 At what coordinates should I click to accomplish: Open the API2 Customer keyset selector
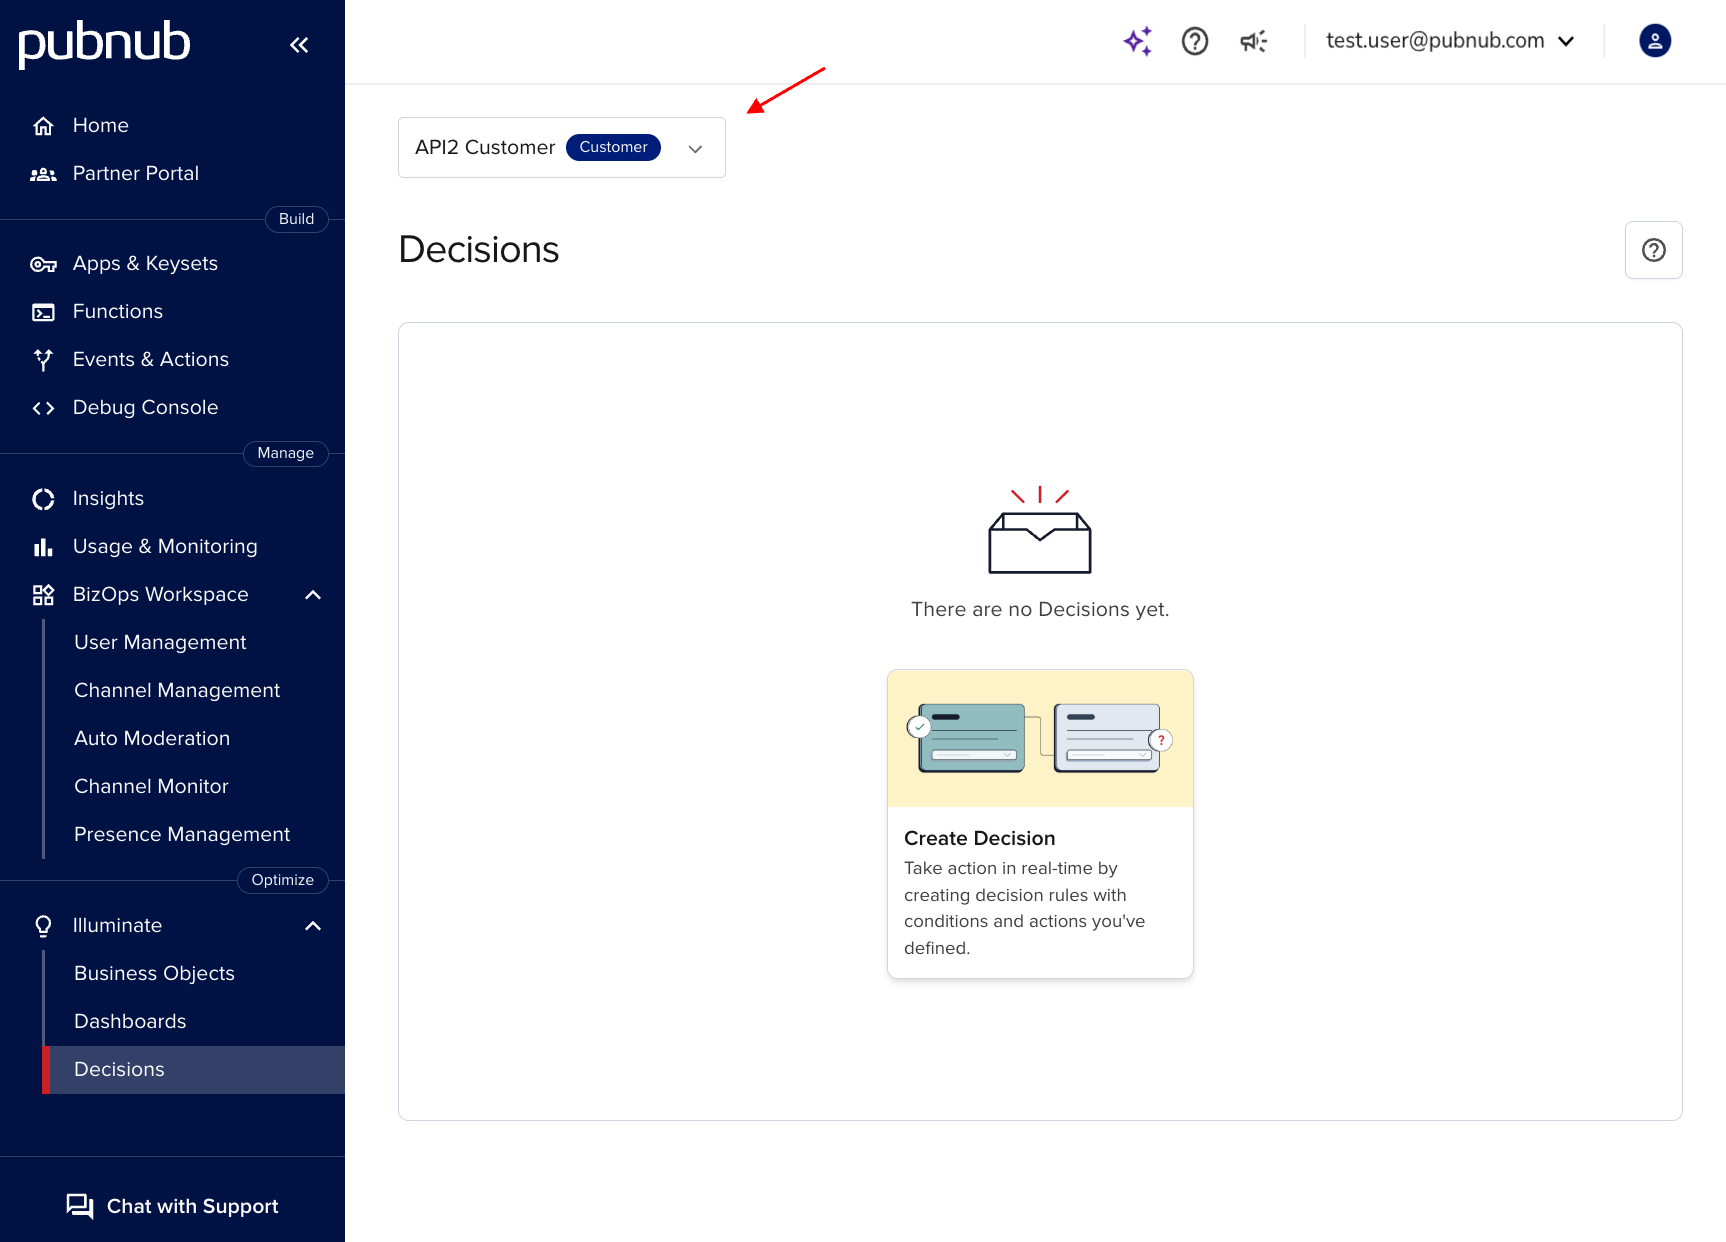pos(561,147)
